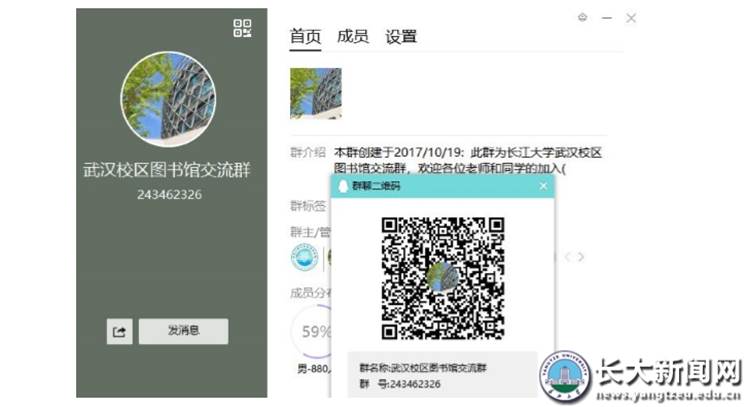Close the group profile window
Screen dimensions: 747x407
point(631,18)
